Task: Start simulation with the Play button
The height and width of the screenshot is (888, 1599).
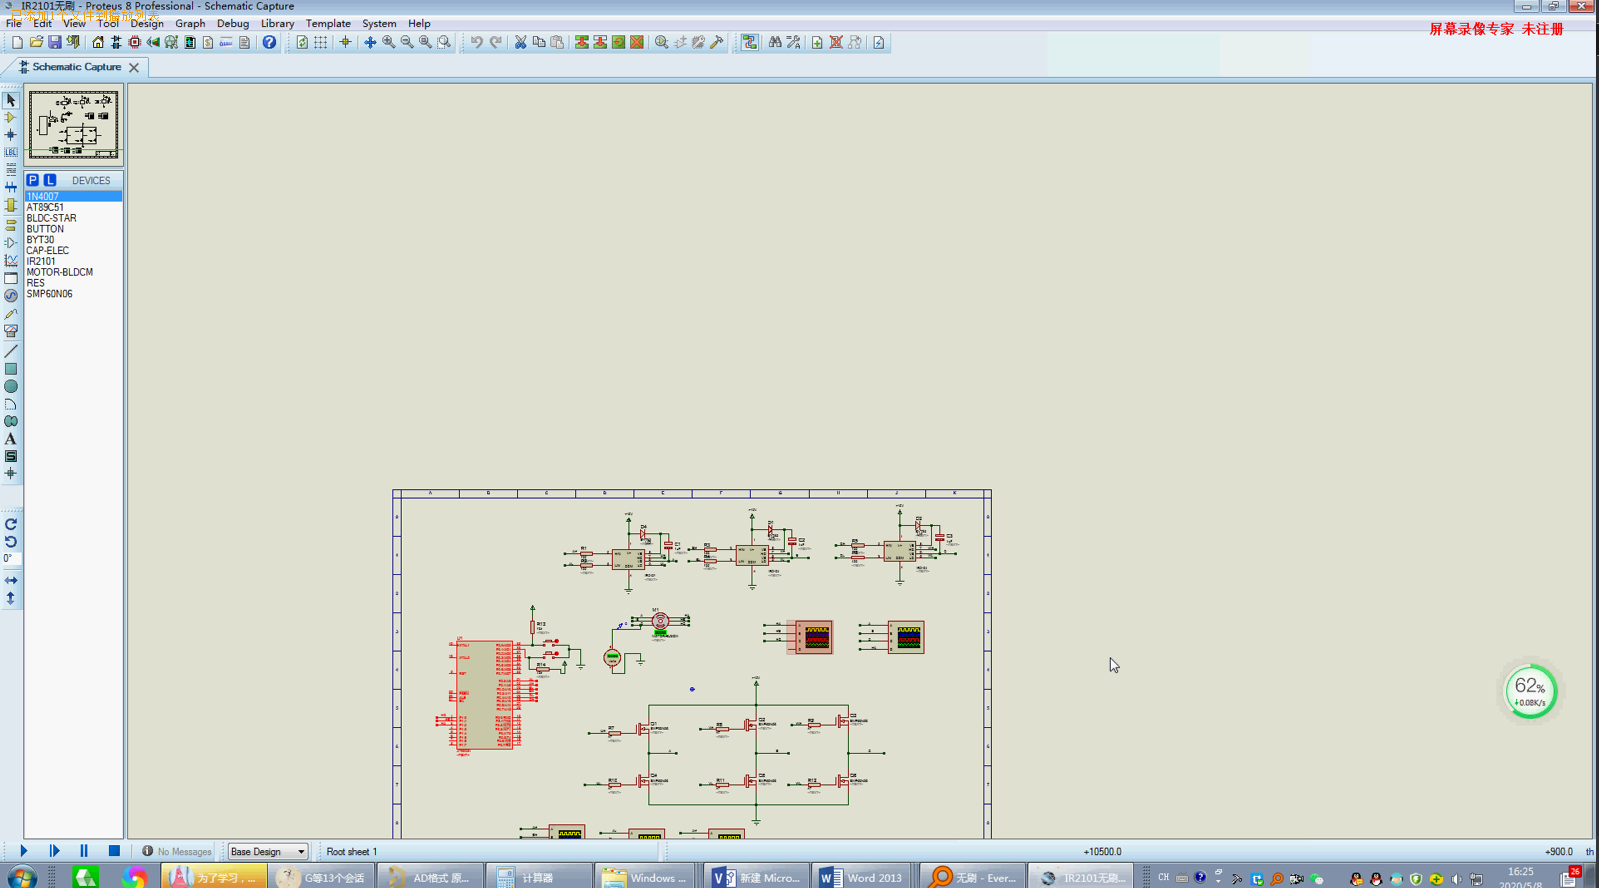Action: point(23,851)
